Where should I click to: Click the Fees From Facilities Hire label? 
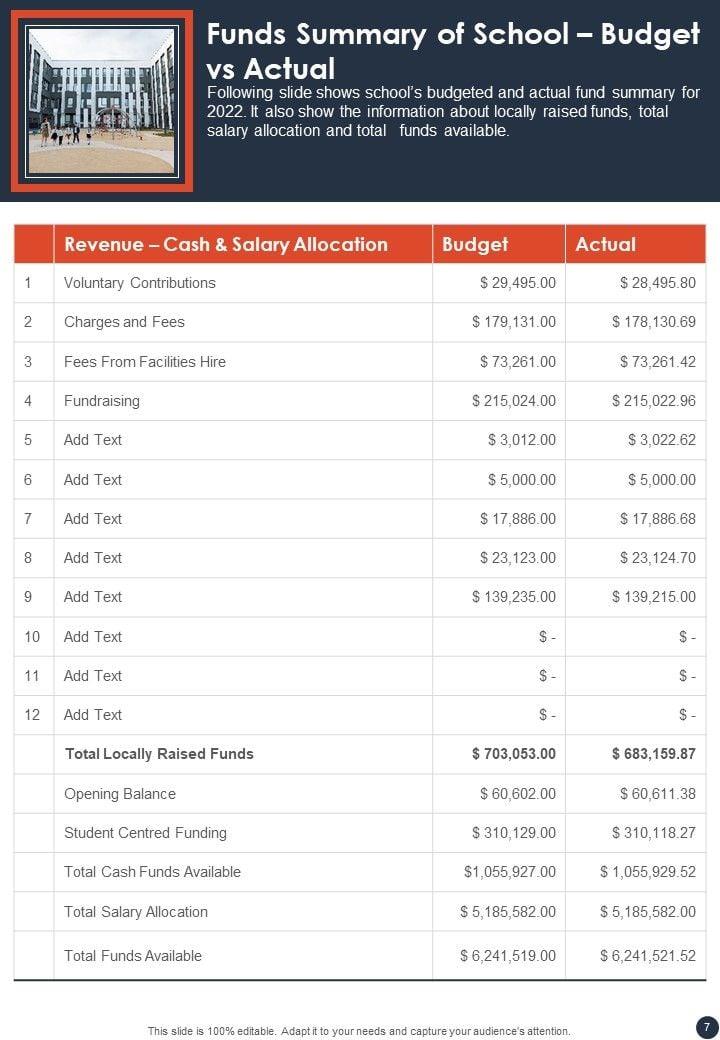click(x=144, y=361)
